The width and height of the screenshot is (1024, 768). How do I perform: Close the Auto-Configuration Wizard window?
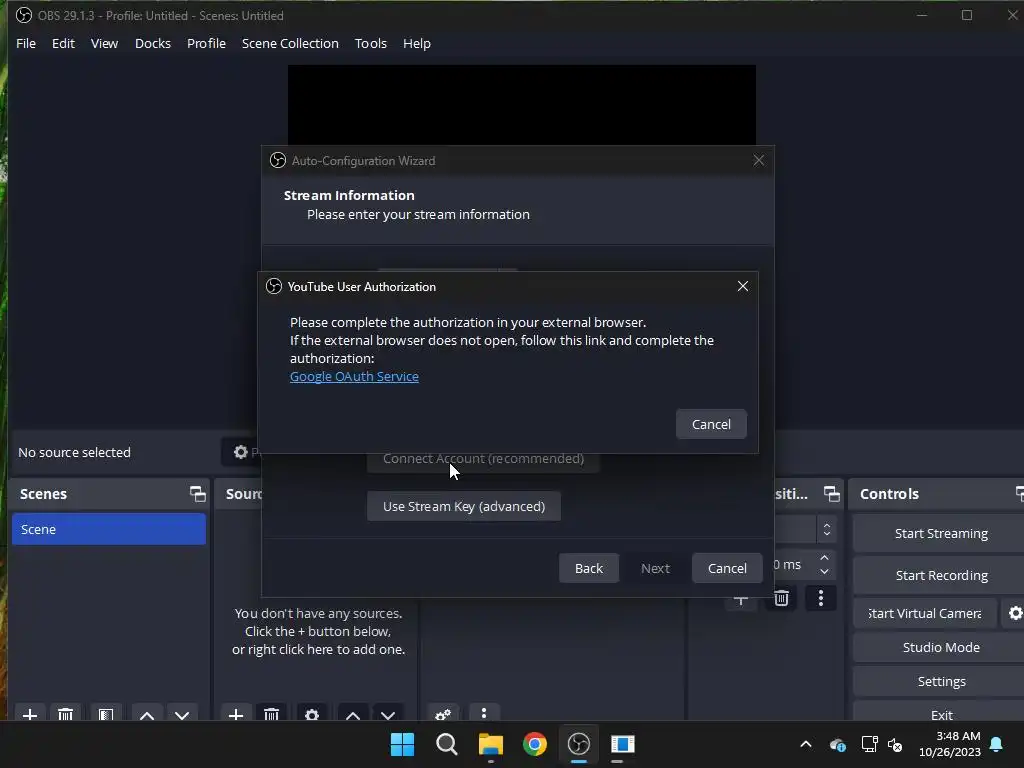758,160
